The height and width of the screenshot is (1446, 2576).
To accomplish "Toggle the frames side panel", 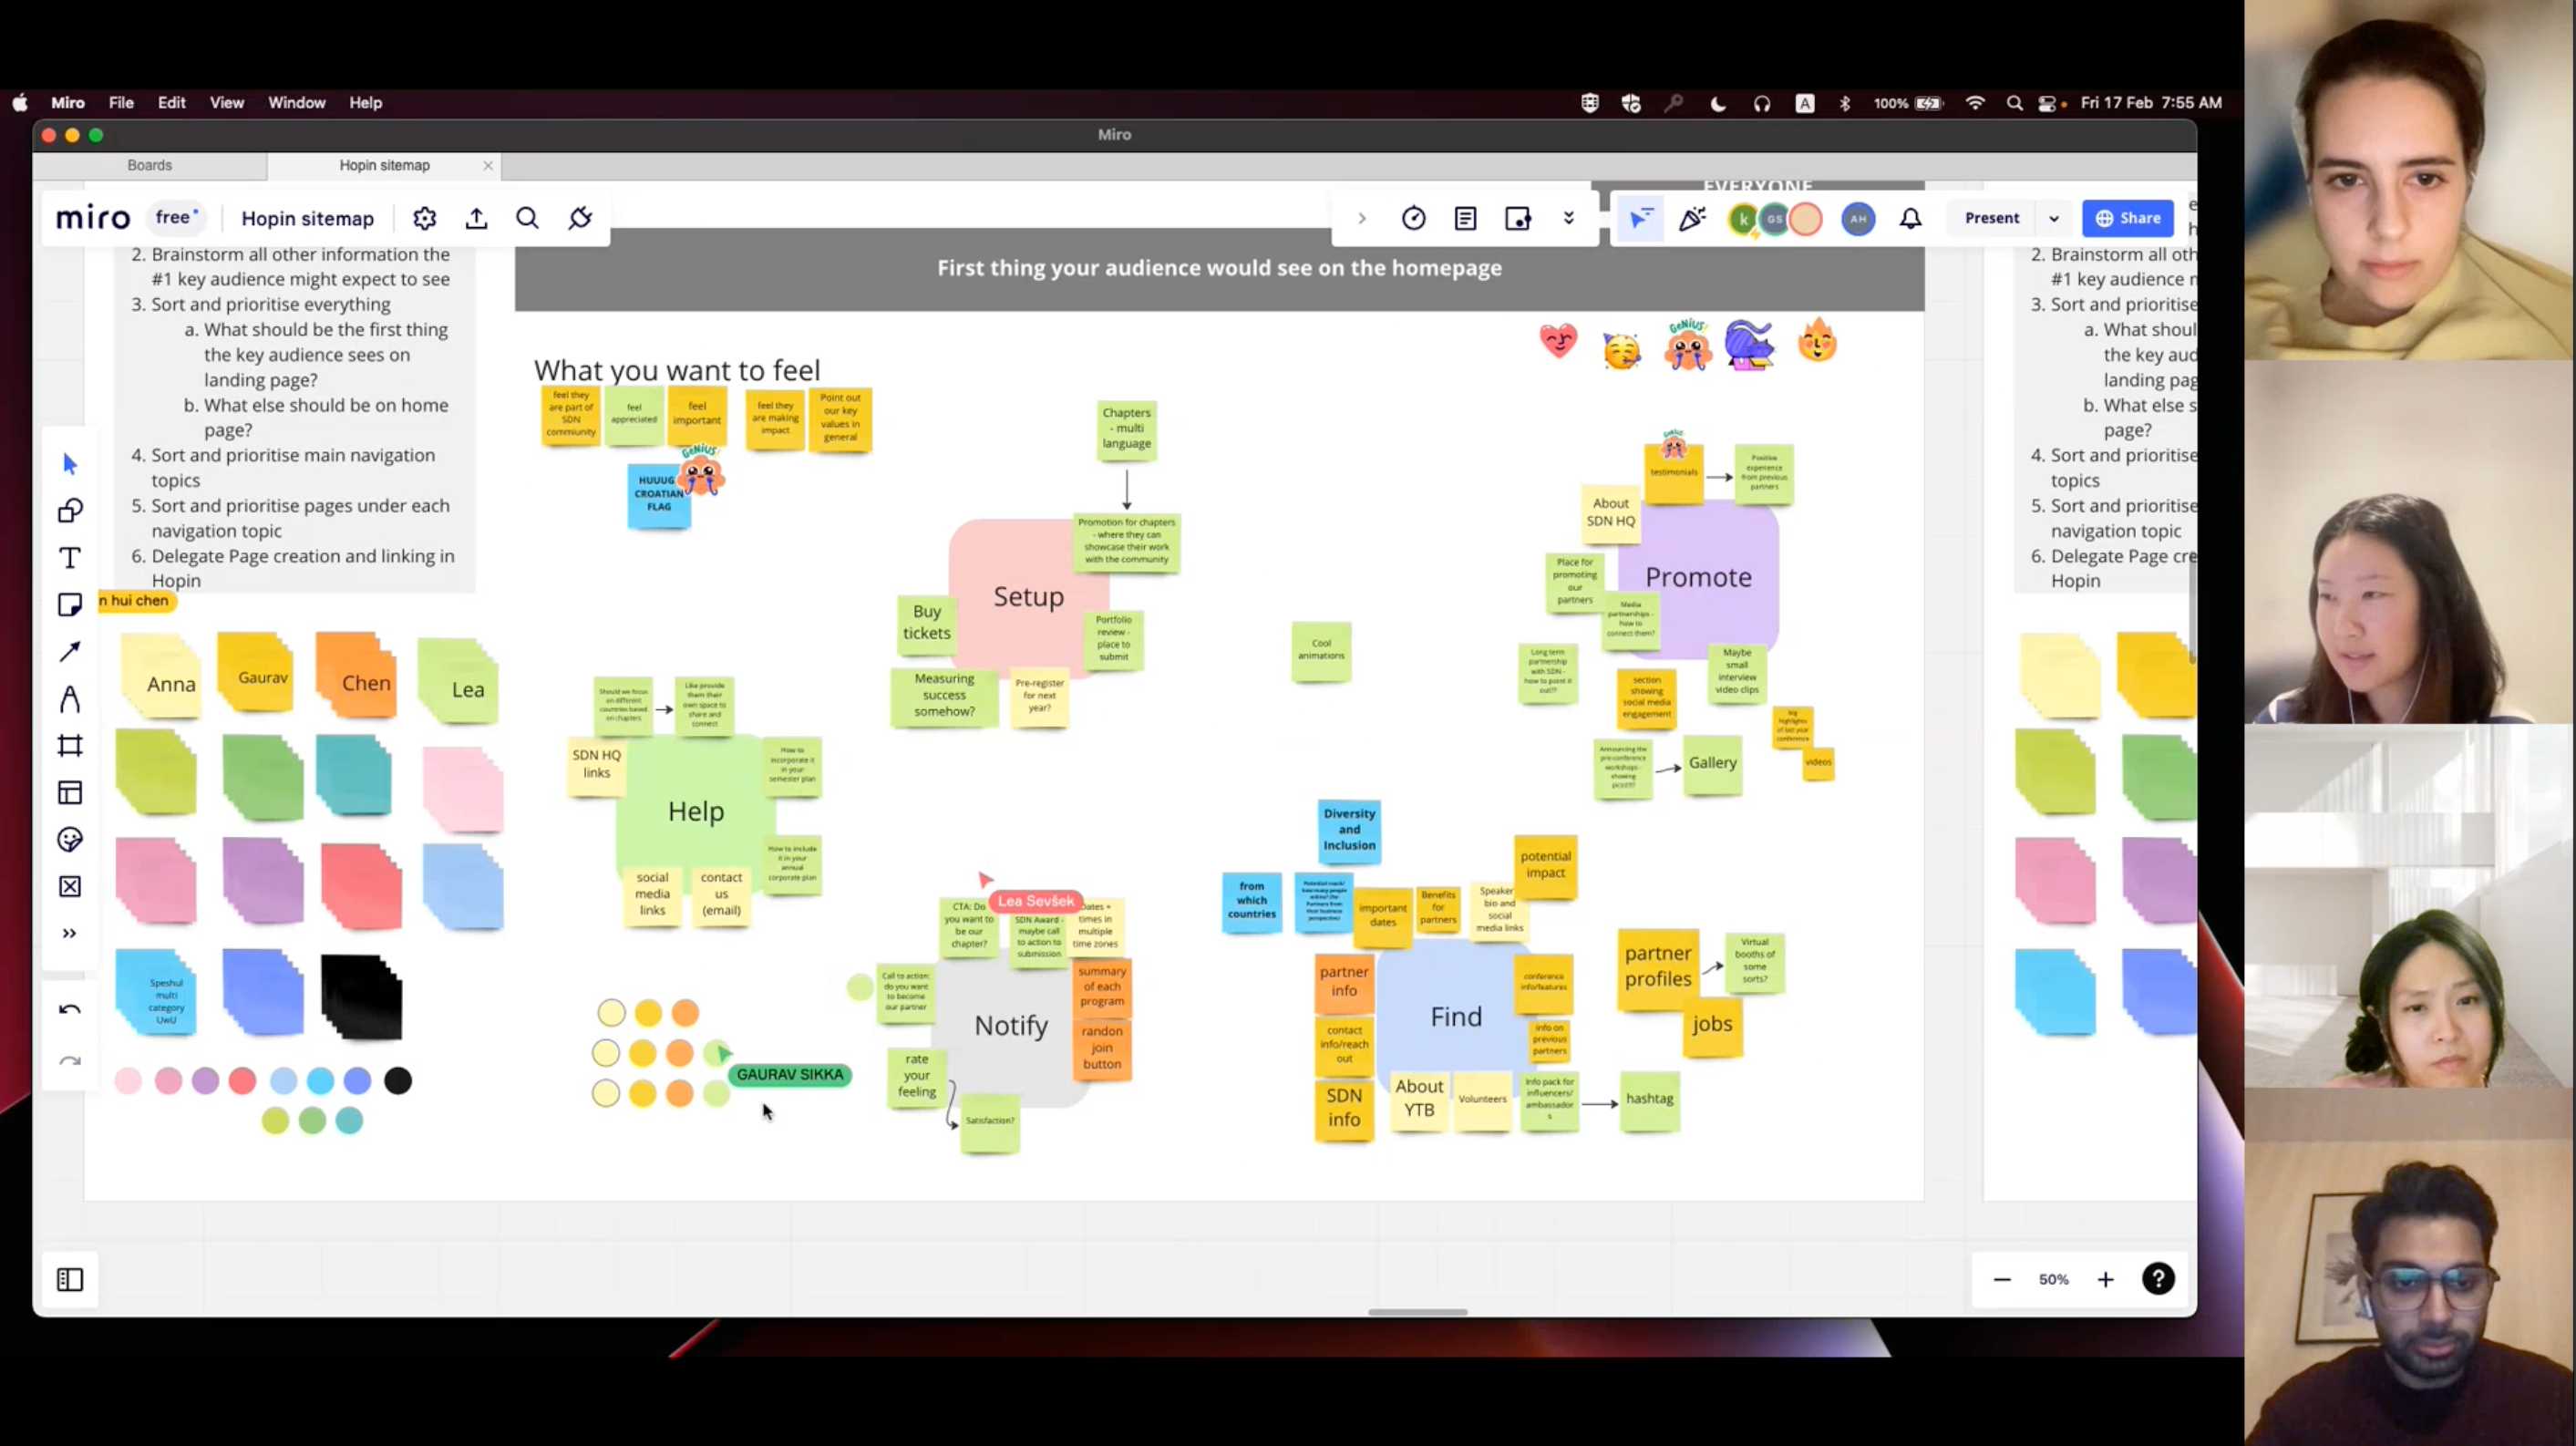I will 69,1279.
